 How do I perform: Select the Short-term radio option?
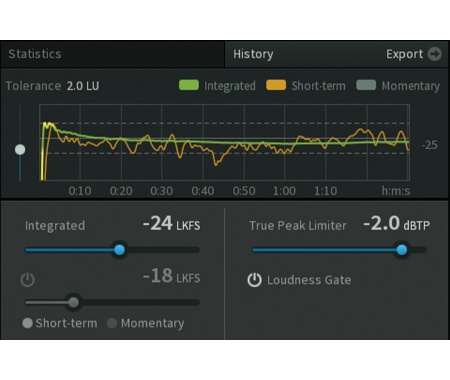27,323
